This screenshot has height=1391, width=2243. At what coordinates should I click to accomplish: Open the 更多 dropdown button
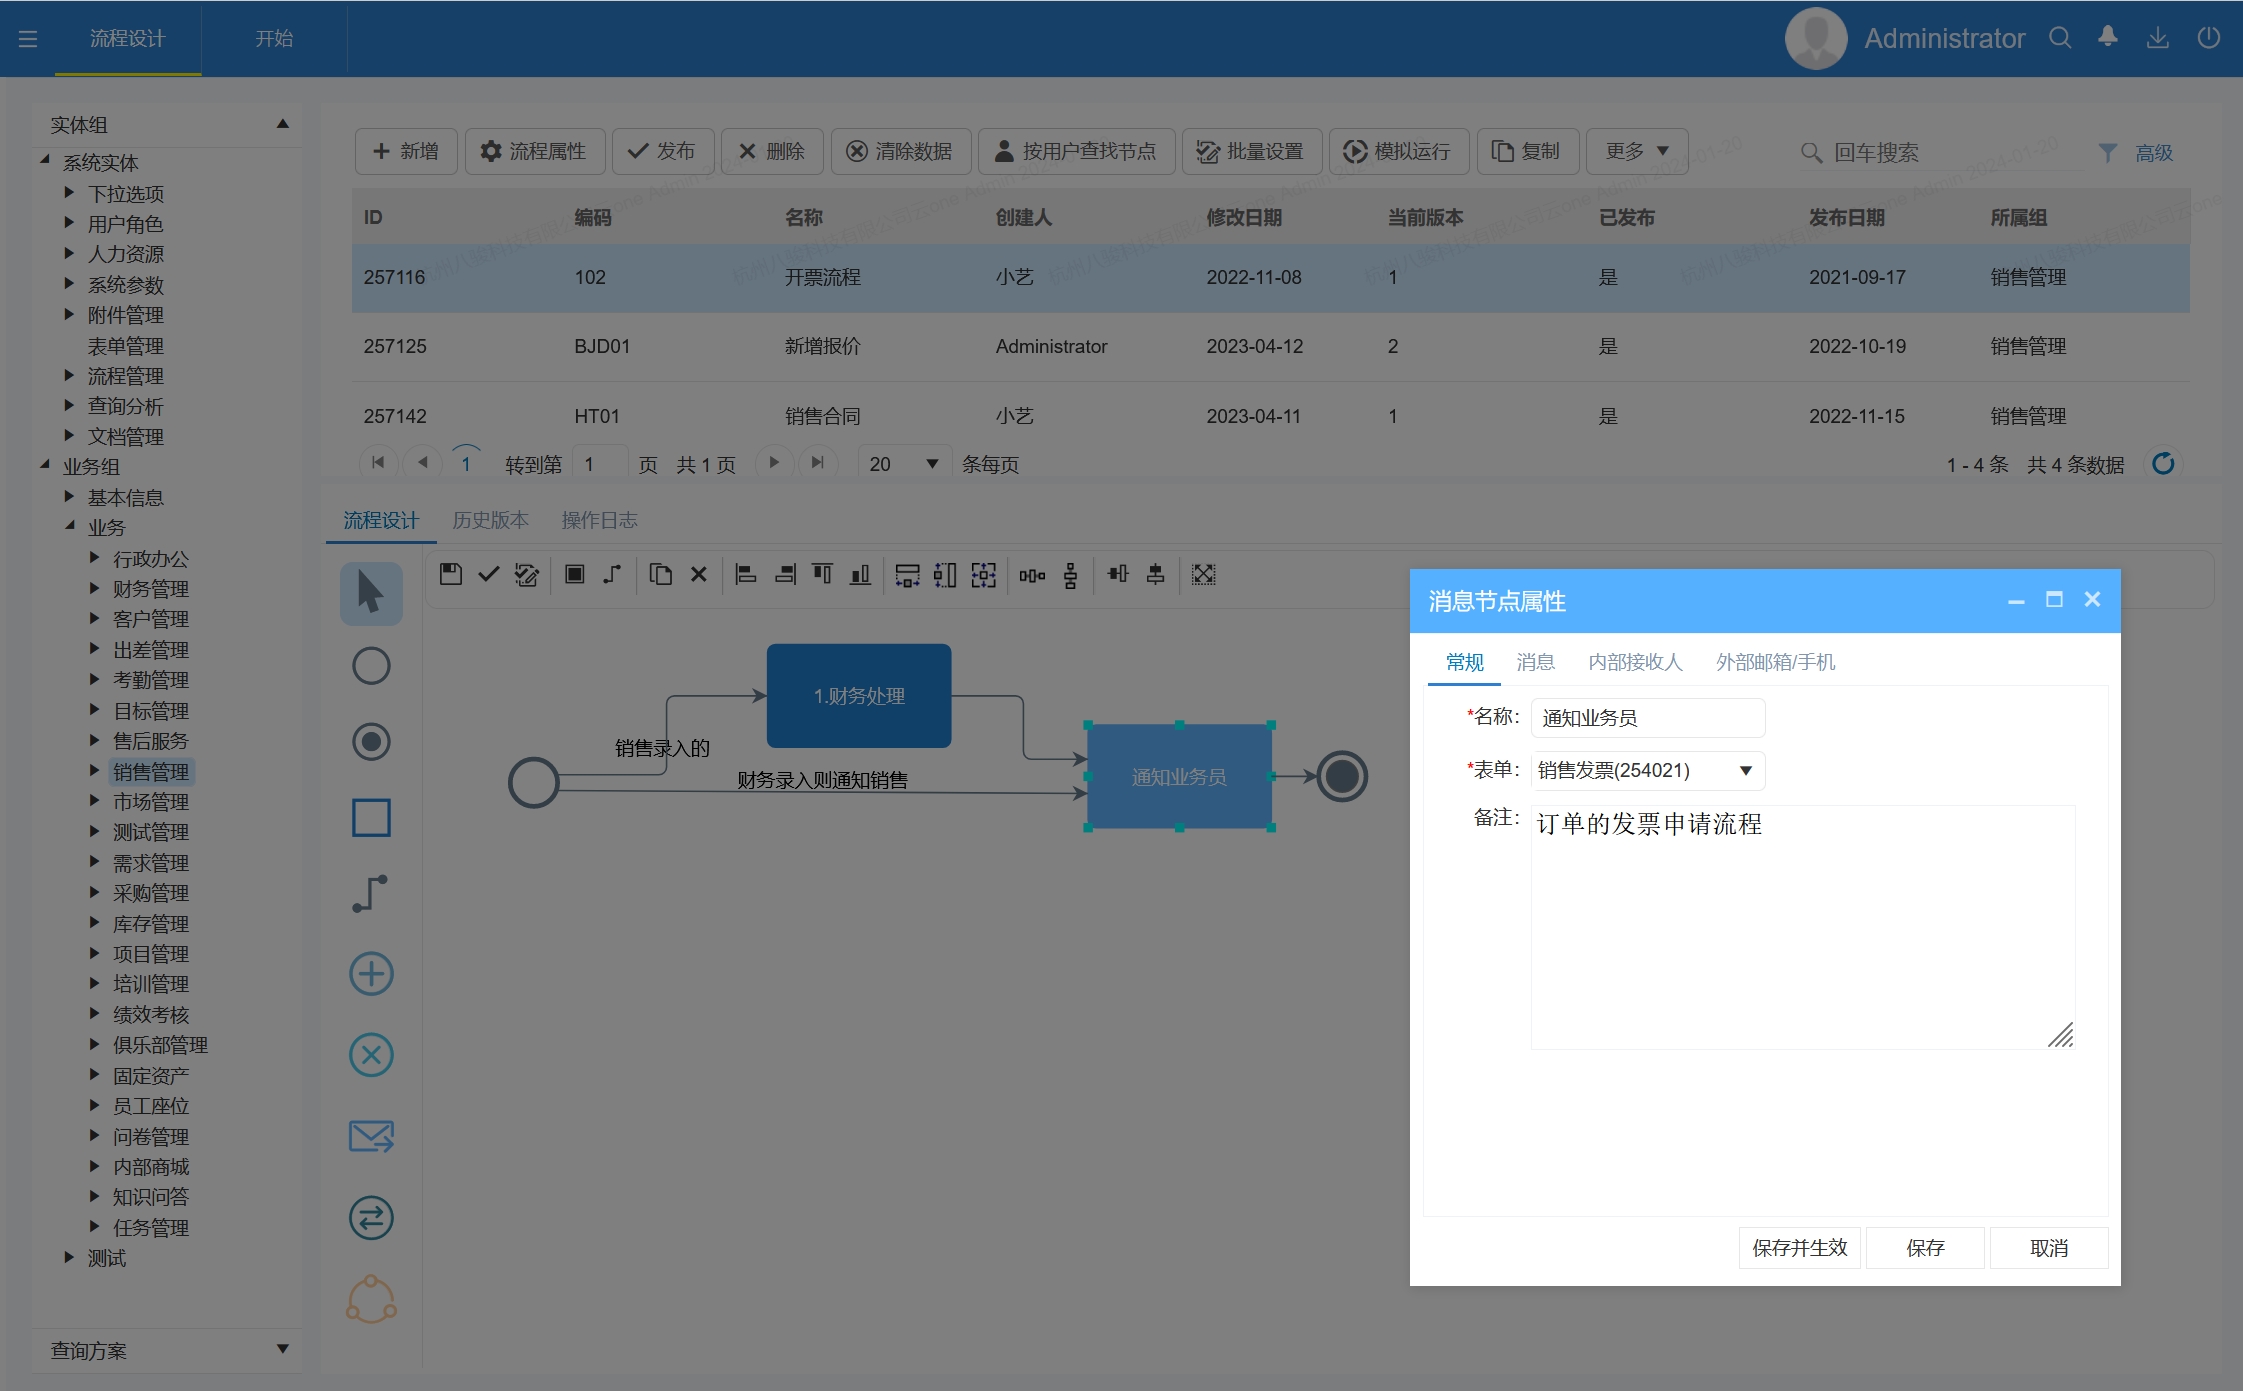pyautogui.click(x=1636, y=151)
